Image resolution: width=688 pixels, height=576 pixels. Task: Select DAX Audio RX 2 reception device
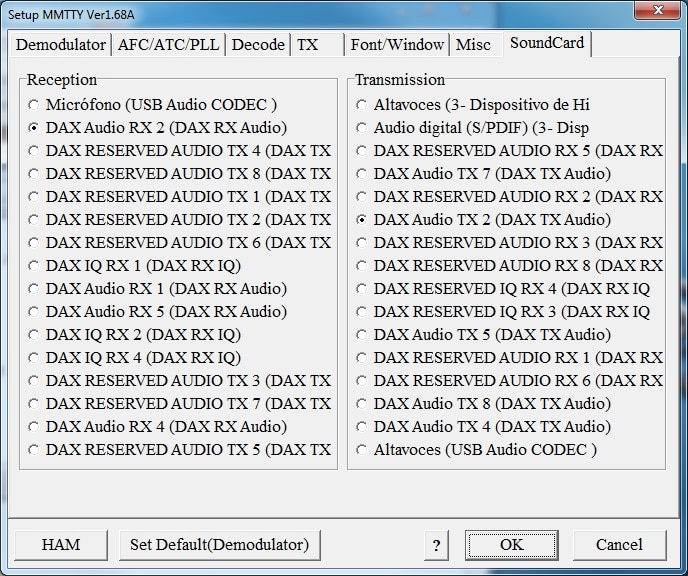point(158,128)
